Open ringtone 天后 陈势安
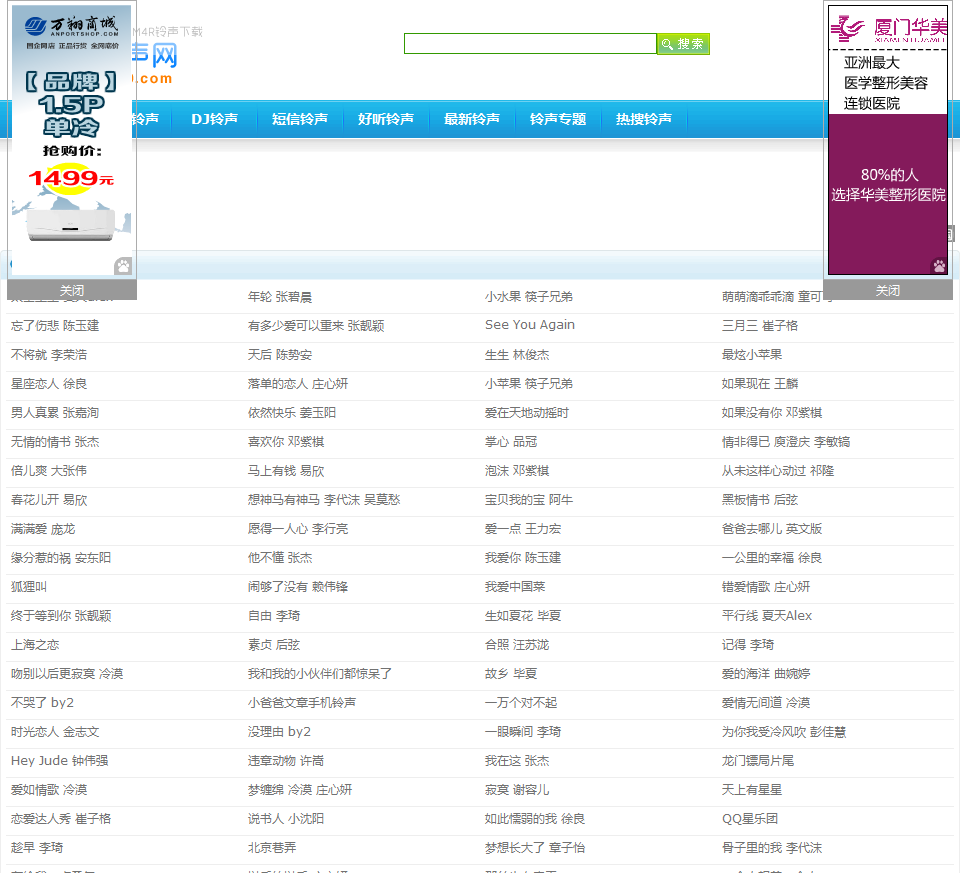Screen dimensions: 960x873 (x=280, y=354)
